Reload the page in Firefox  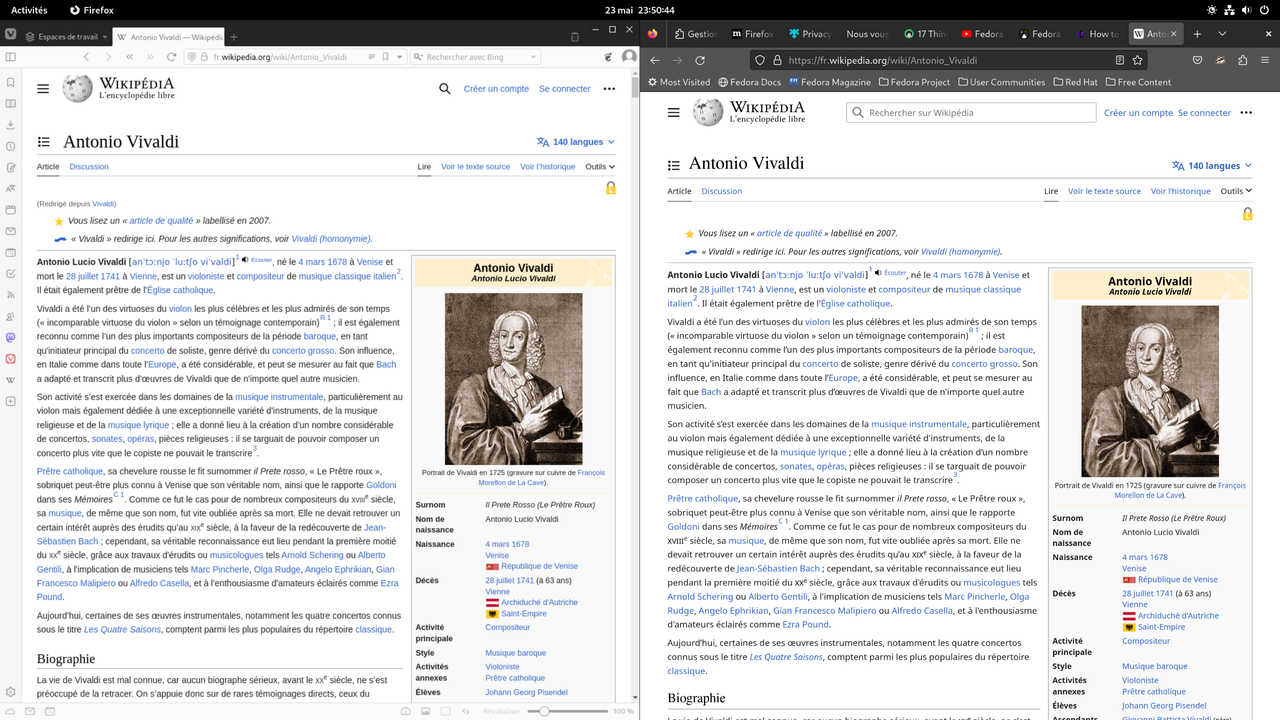click(700, 60)
